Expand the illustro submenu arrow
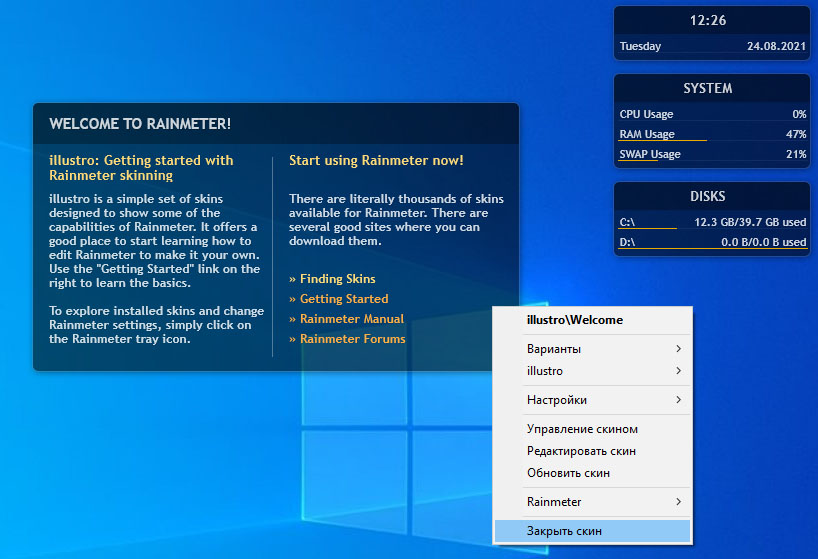The image size is (818, 559). [x=678, y=371]
